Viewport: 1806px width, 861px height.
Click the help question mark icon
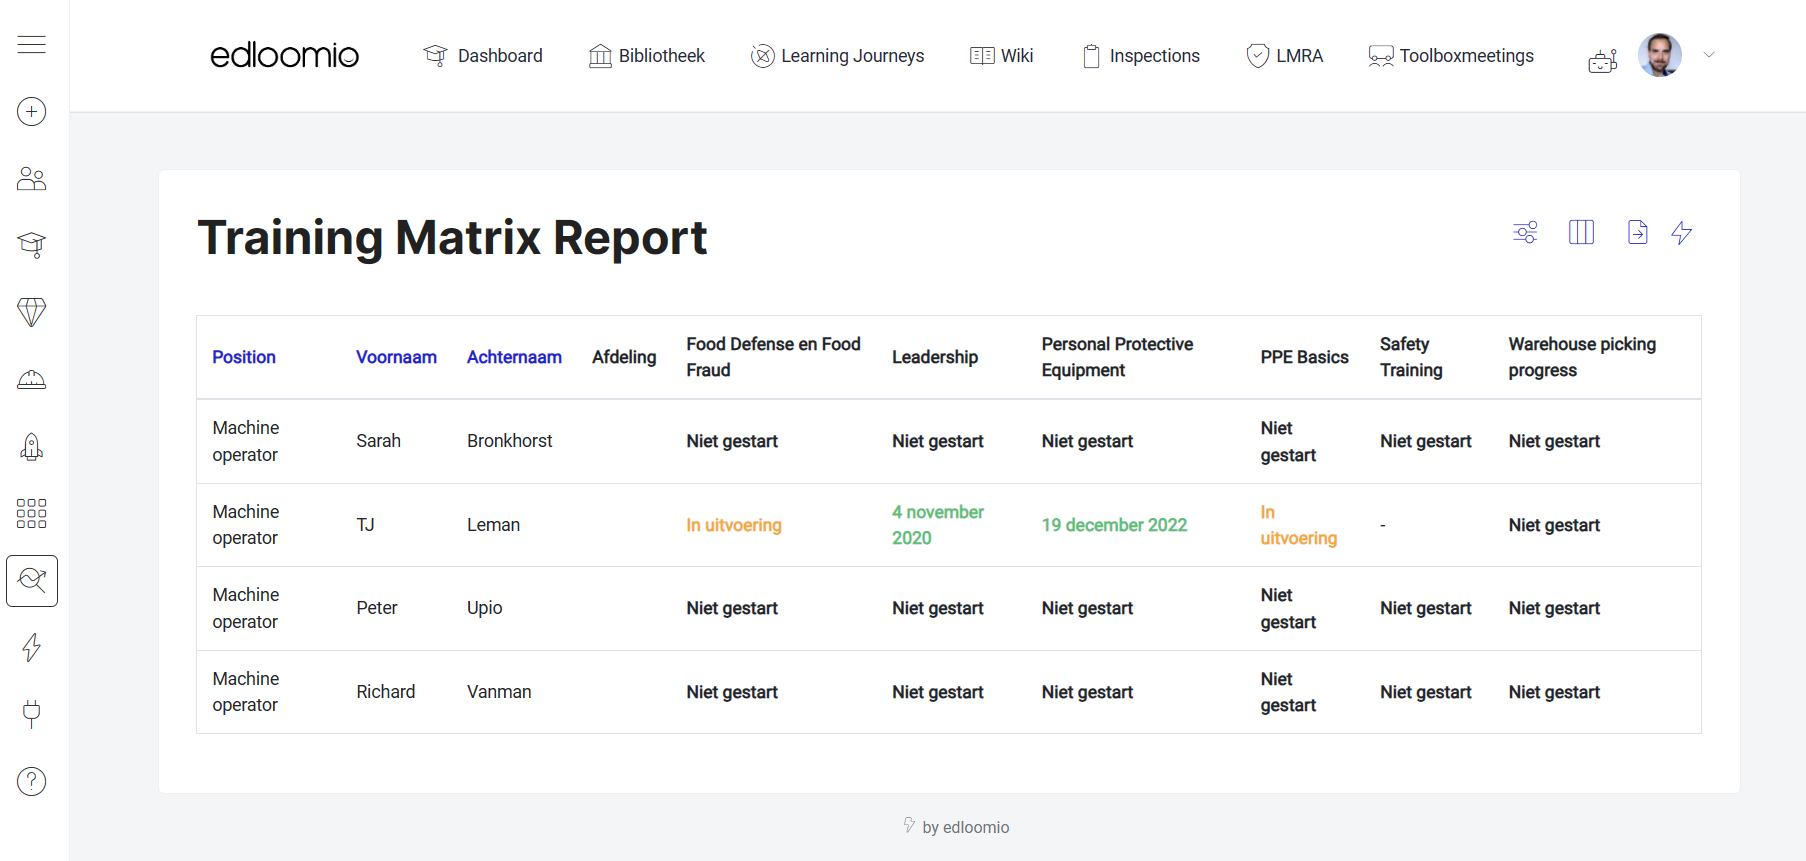tap(32, 781)
